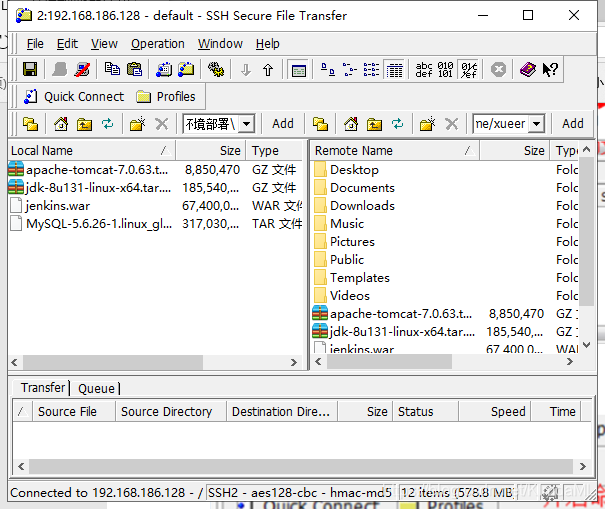Click the Download down arrow icon

[246, 70]
